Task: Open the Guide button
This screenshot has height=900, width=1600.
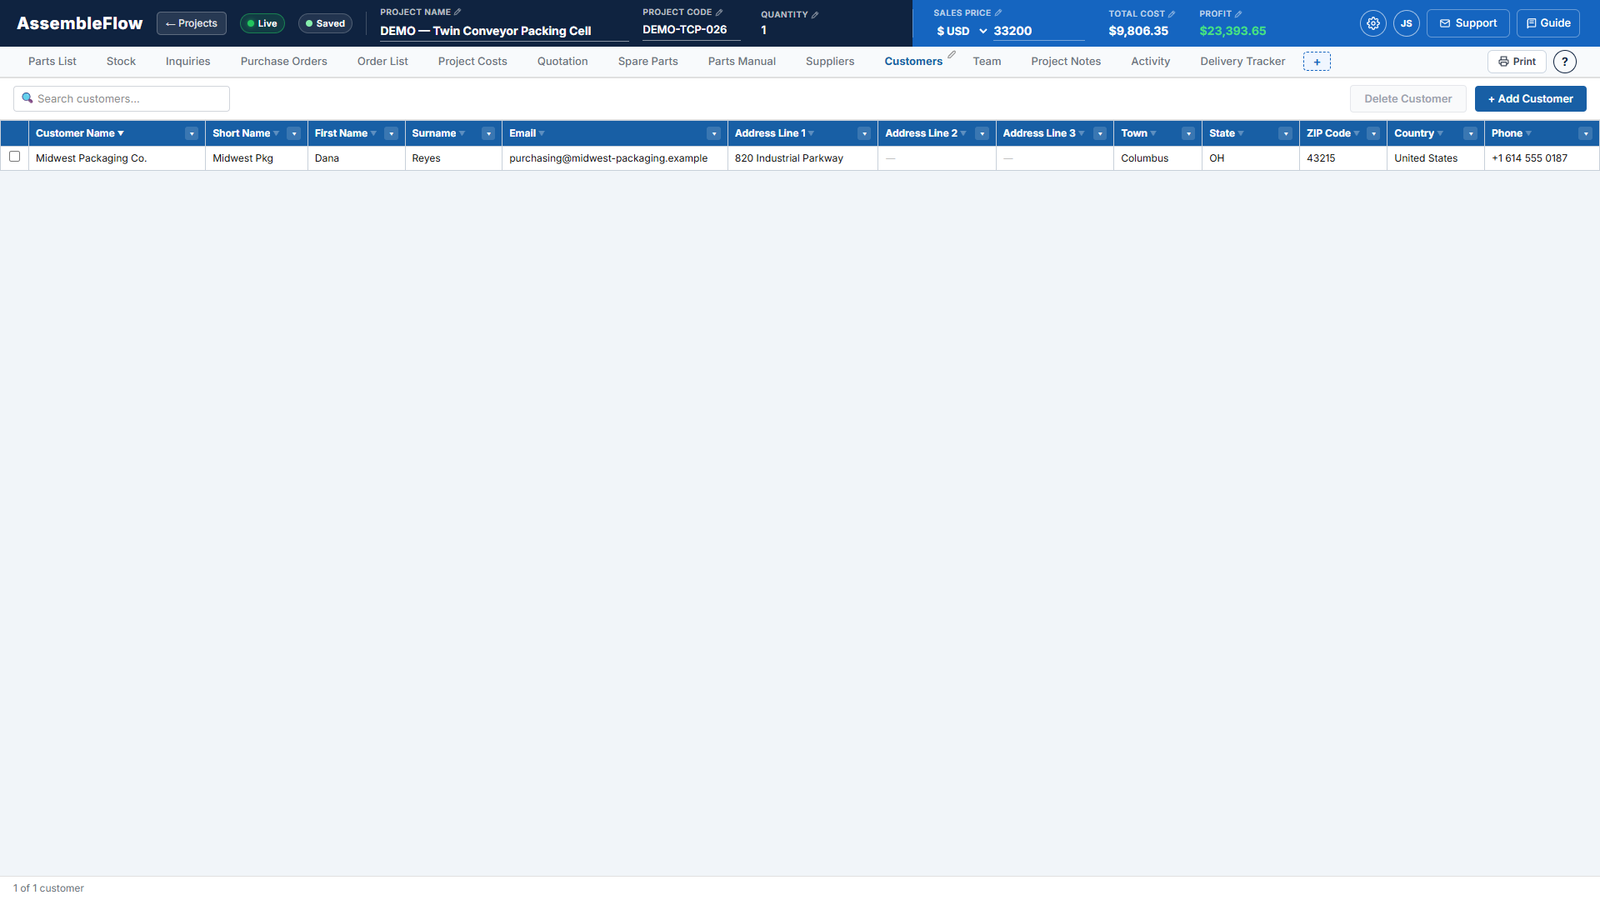Action: click(x=1548, y=23)
